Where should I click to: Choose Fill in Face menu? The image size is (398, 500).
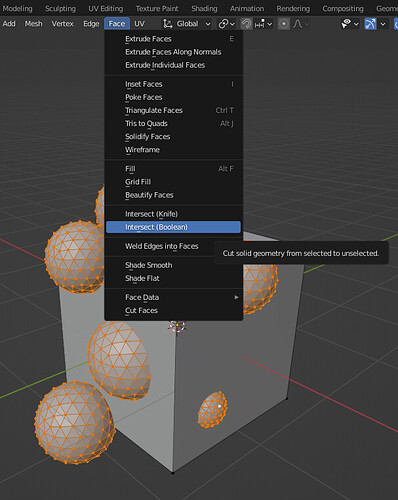point(173,169)
